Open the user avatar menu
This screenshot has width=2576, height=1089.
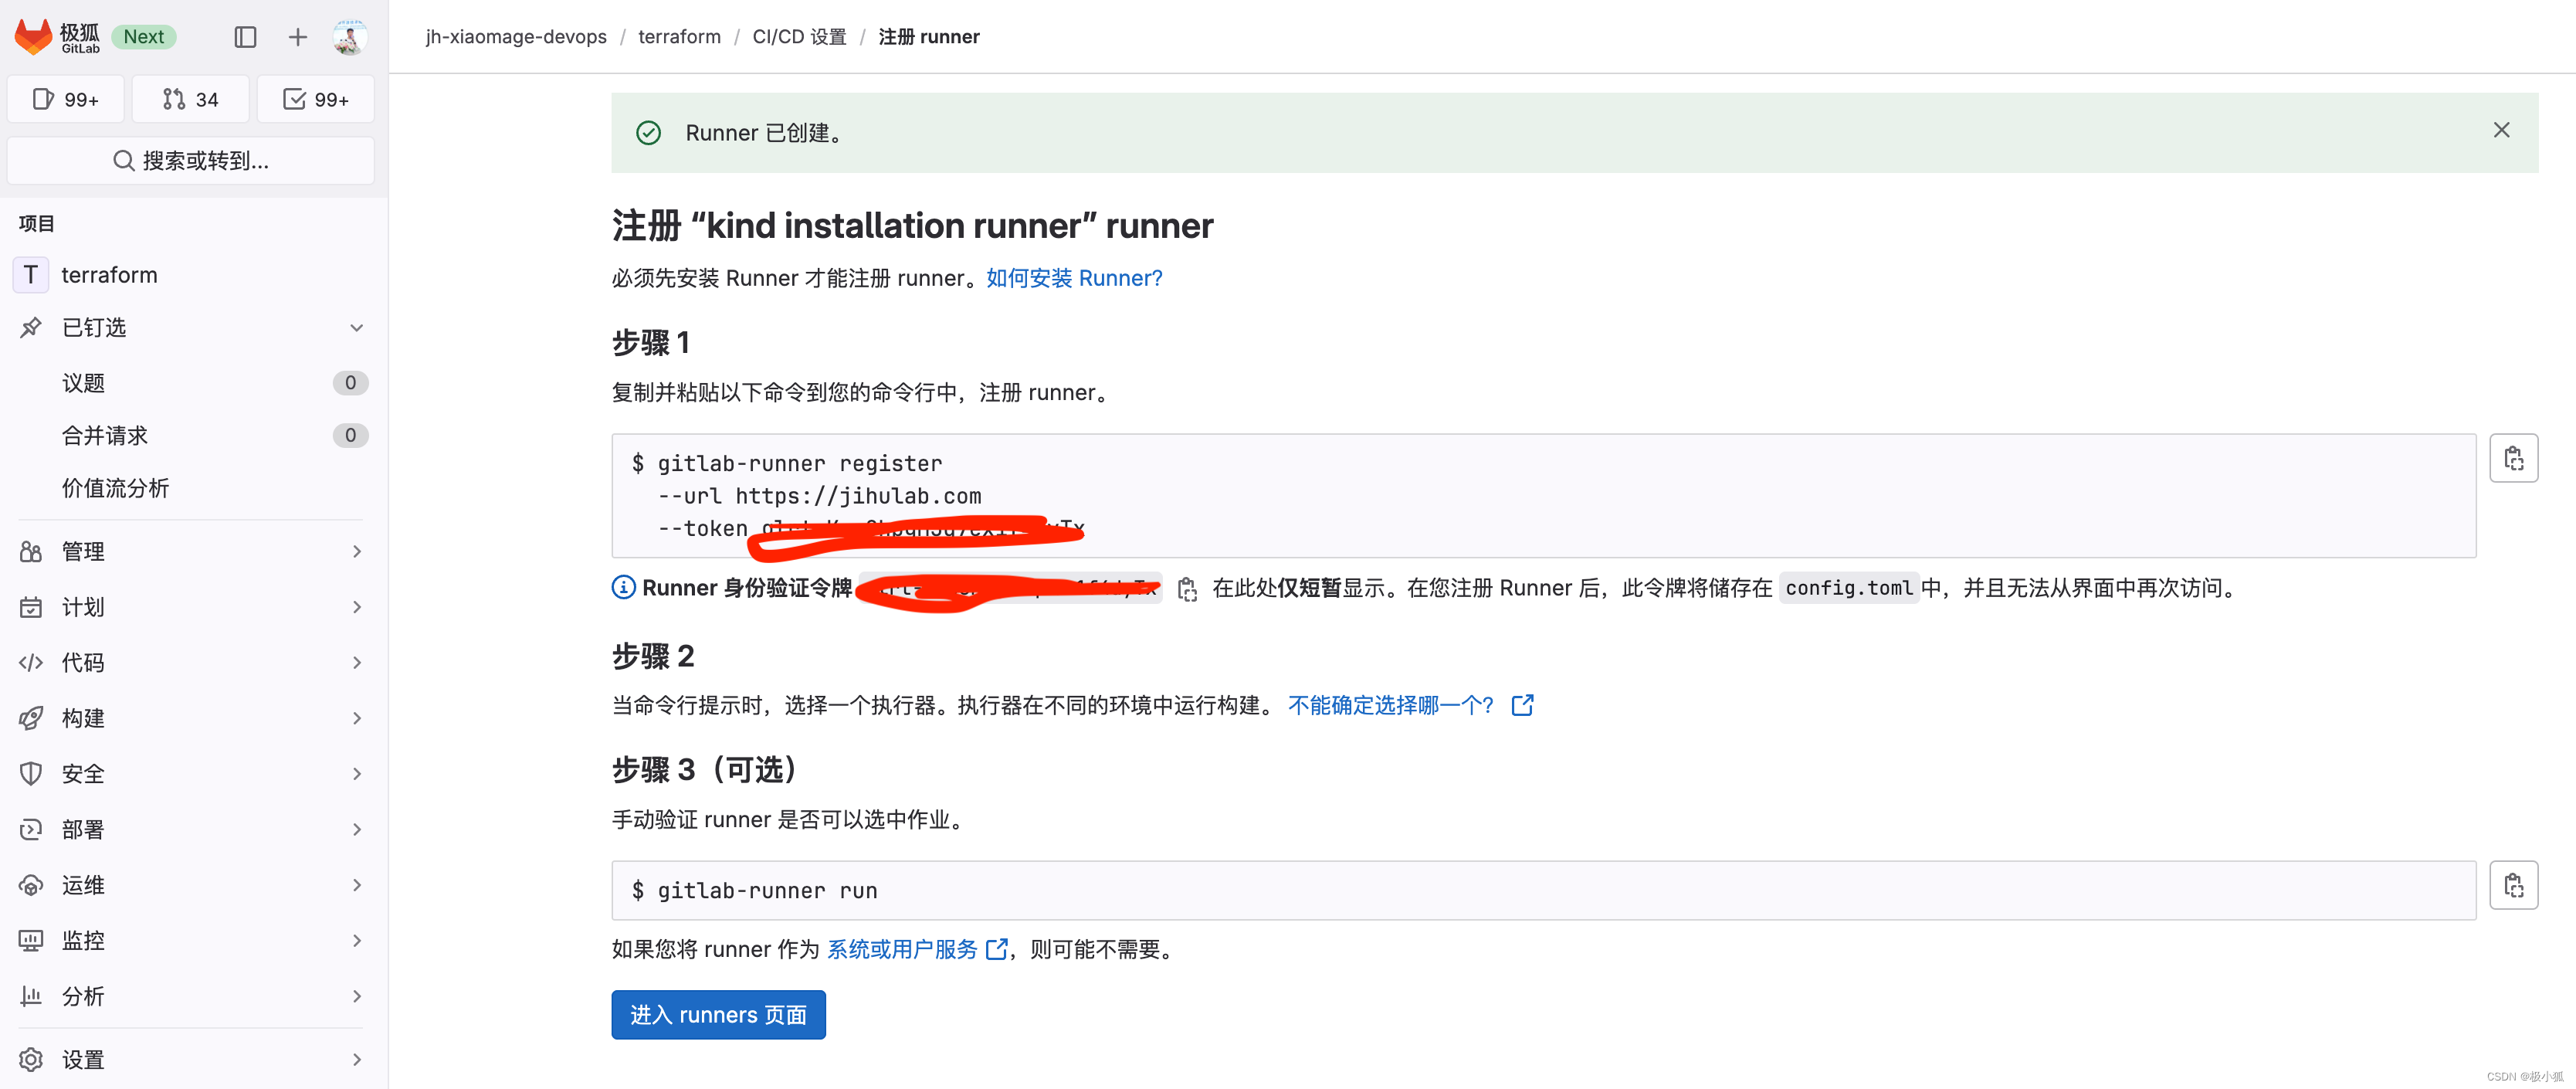pyautogui.click(x=349, y=37)
